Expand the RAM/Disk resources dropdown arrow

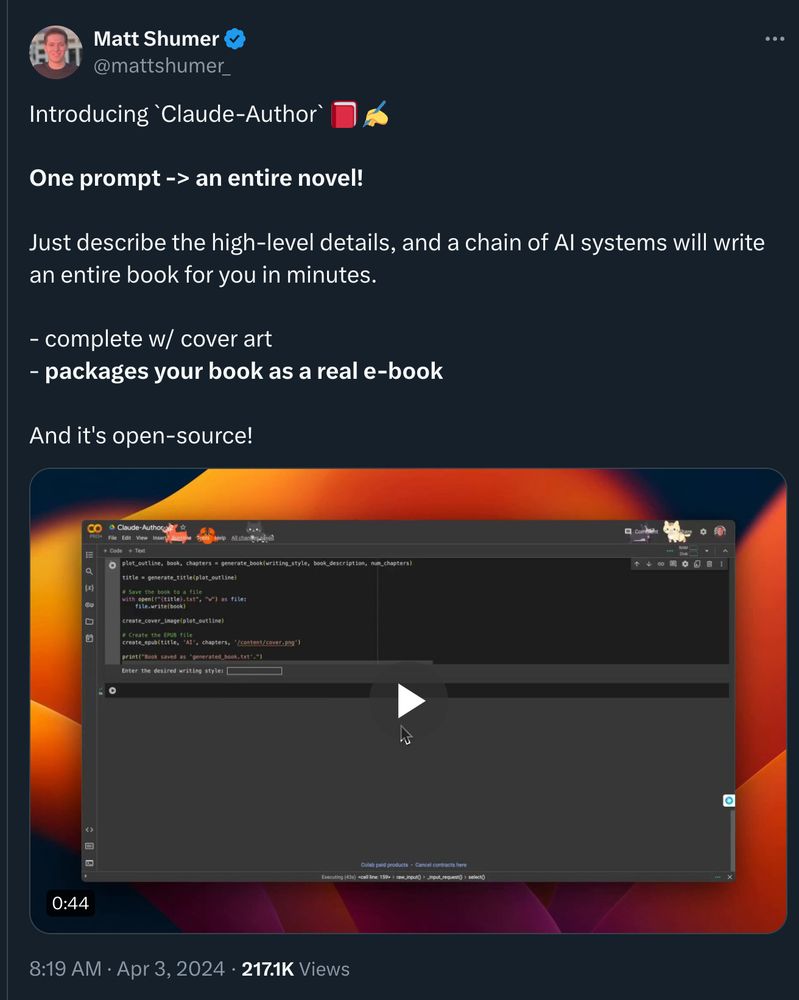(707, 550)
